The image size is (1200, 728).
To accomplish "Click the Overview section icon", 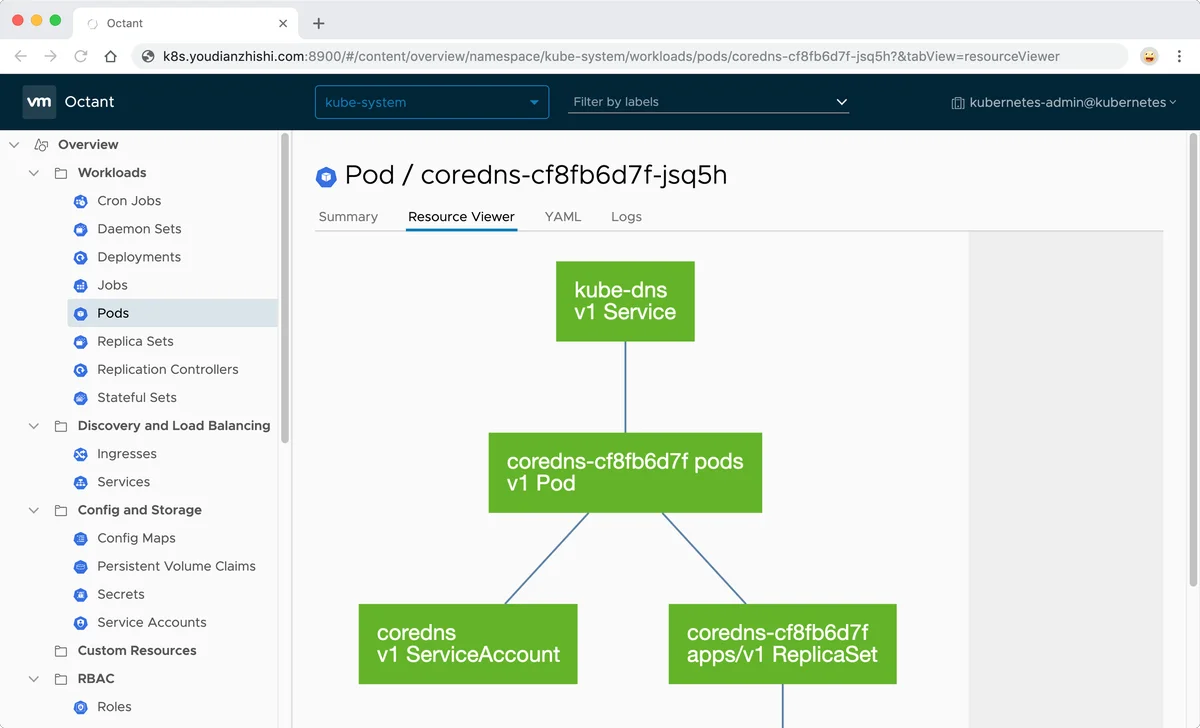I will tap(41, 145).
